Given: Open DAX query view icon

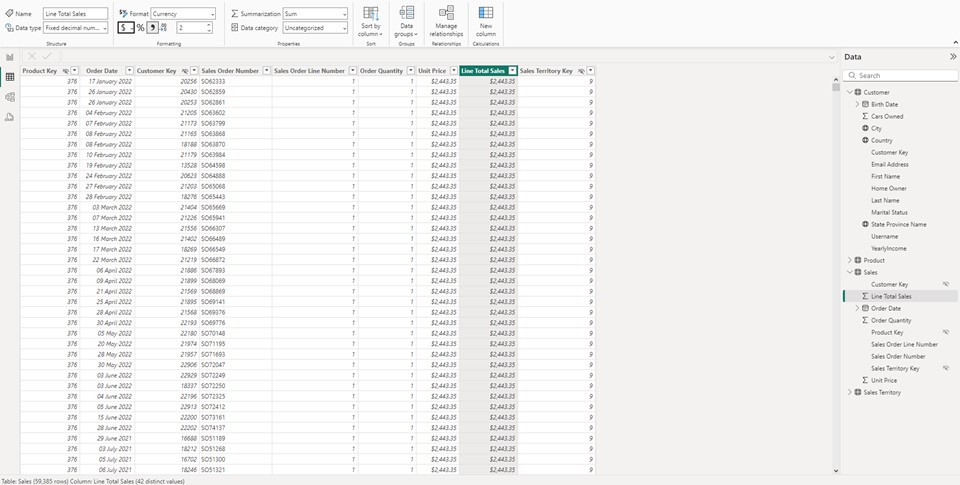Looking at the screenshot, I should coord(10,117).
